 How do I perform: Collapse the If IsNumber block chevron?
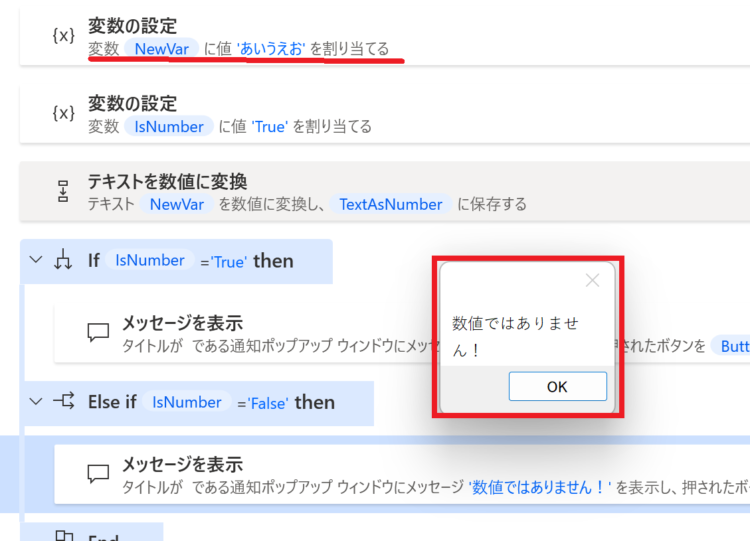[x=36, y=260]
